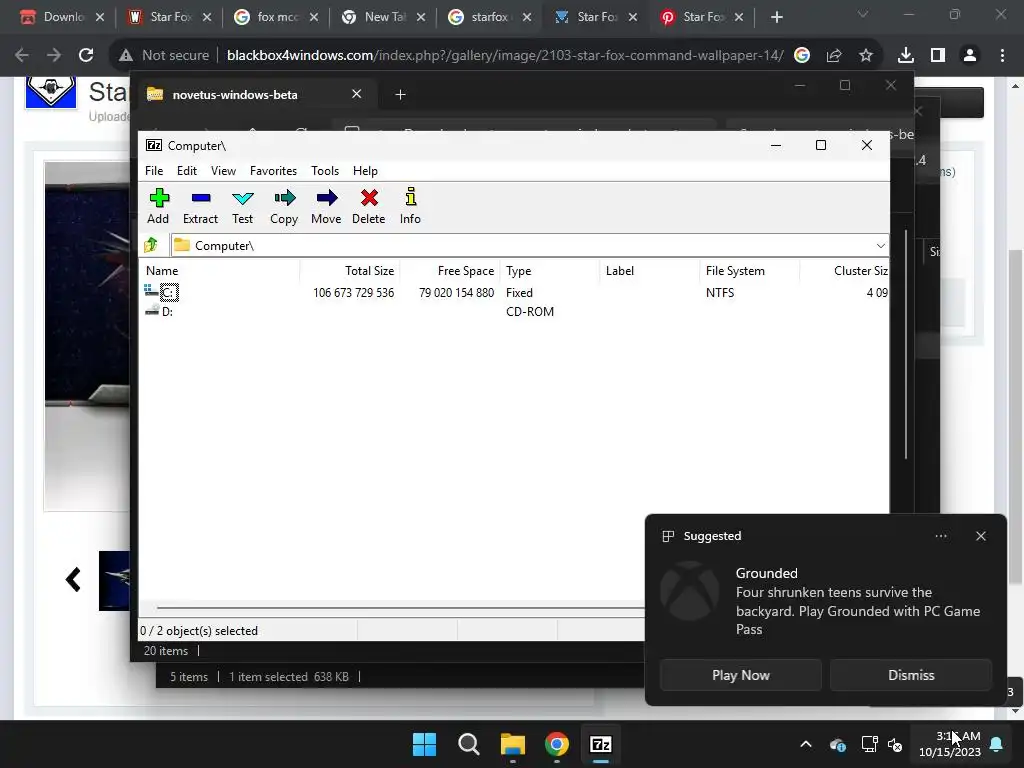This screenshot has width=1024, height=768.
Task: Select the C: drive row
Action: point(515,293)
